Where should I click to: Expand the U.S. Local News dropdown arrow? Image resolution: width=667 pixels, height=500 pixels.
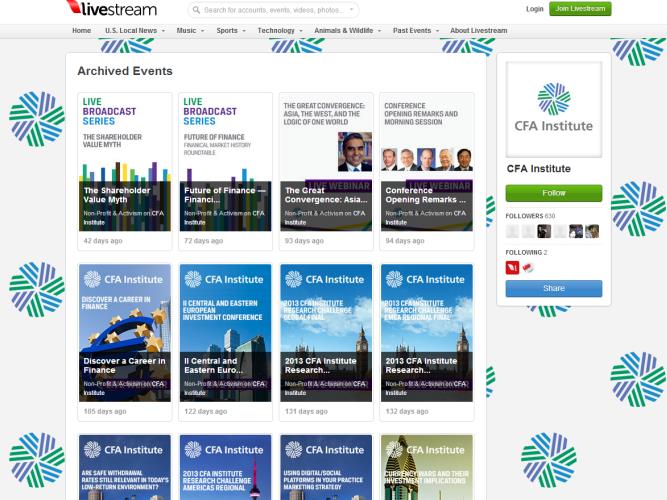(163, 31)
